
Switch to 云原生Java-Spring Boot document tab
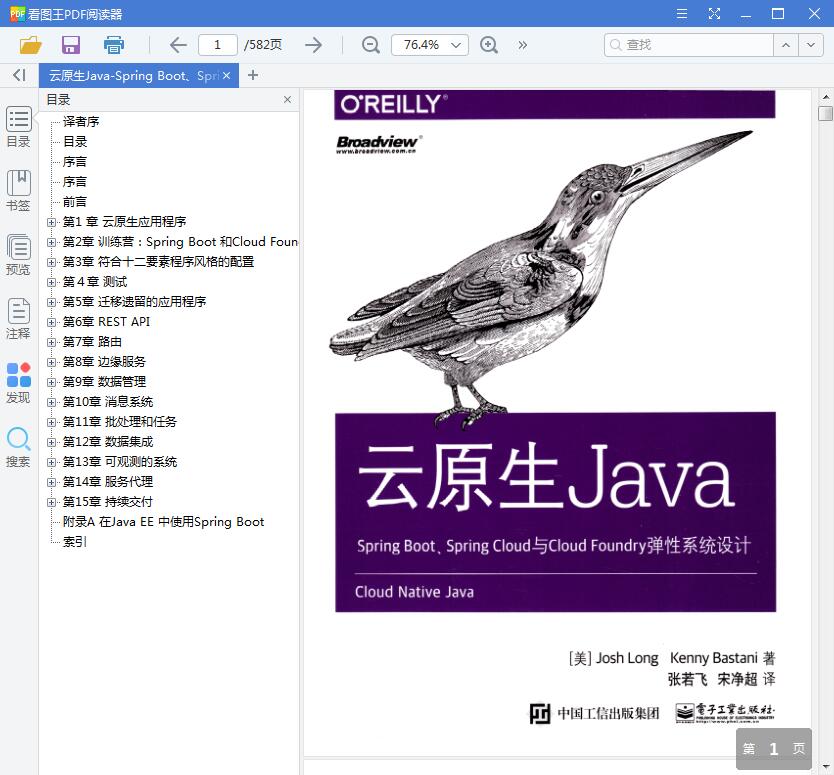[x=133, y=76]
